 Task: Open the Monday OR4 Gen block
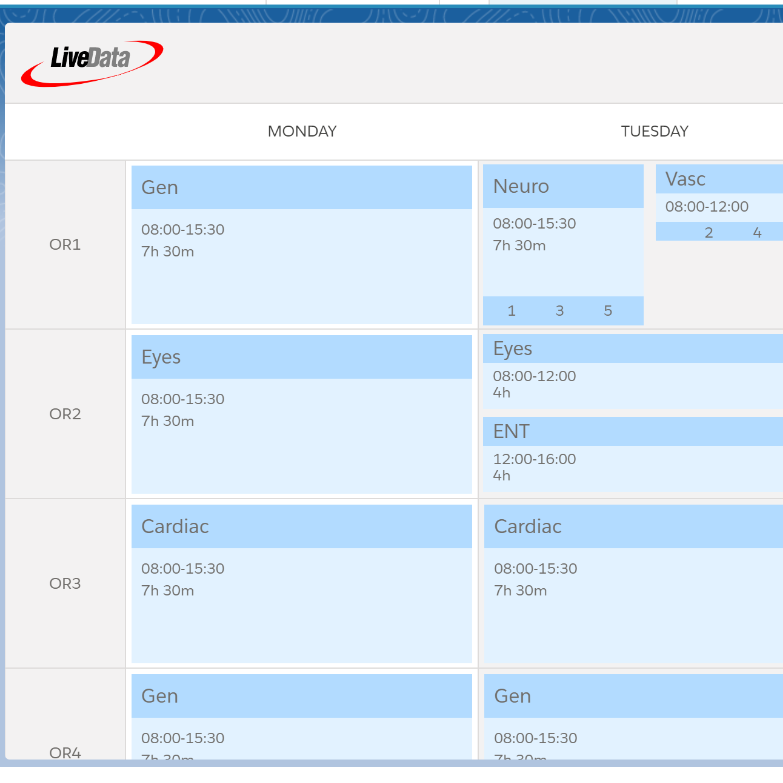click(302, 717)
